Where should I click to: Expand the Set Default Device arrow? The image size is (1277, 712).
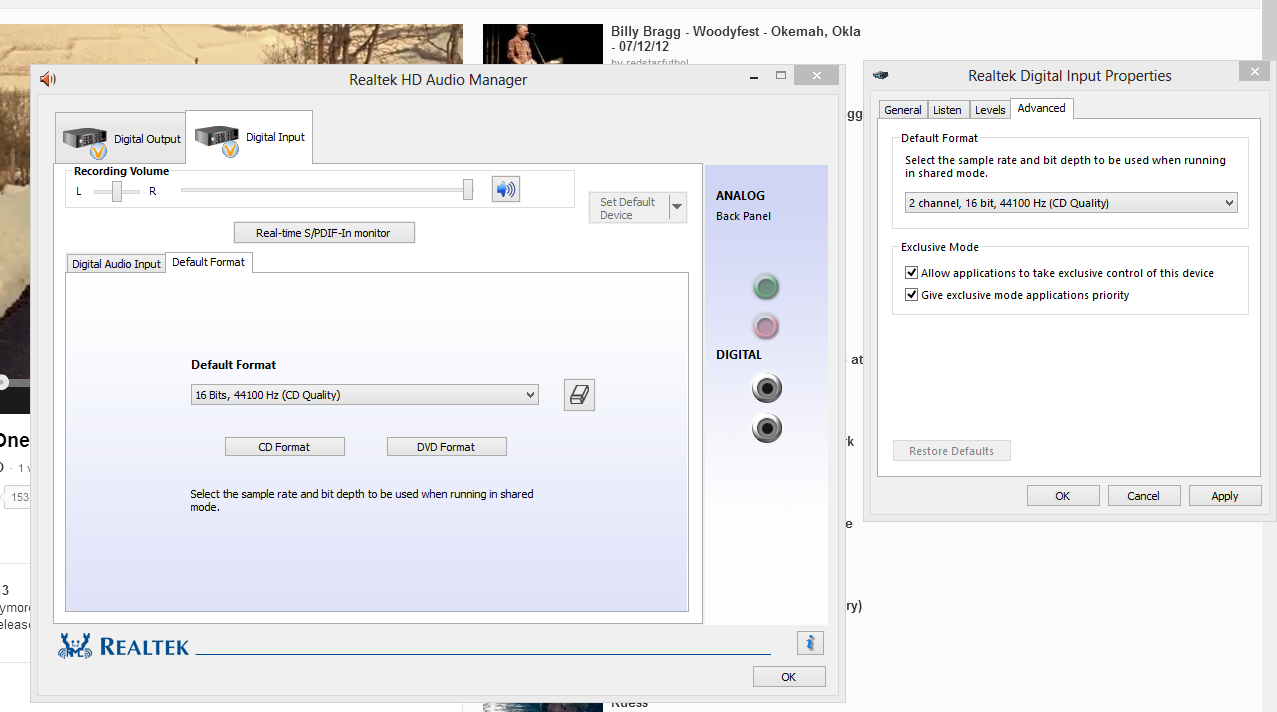coord(678,208)
